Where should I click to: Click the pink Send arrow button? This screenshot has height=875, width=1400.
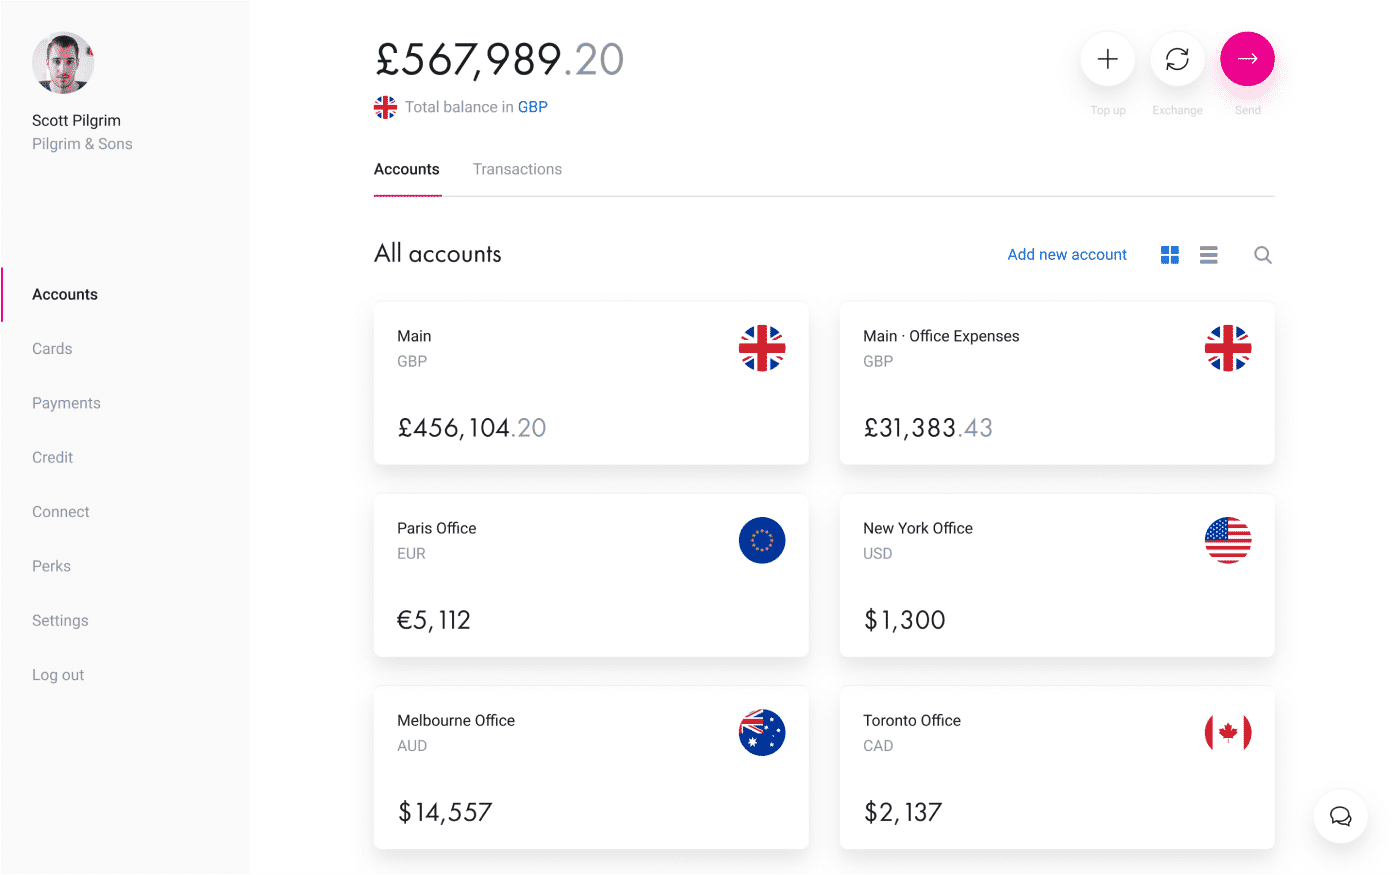(x=1247, y=59)
